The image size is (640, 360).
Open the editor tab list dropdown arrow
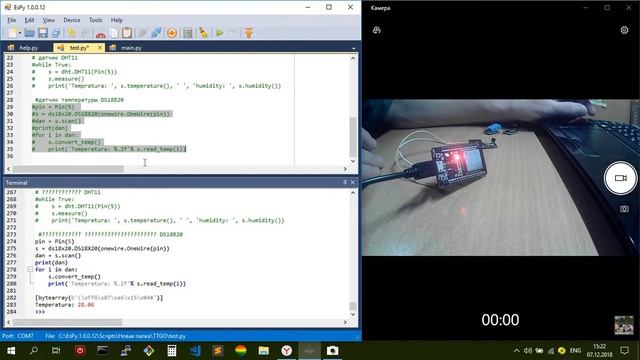(353, 48)
